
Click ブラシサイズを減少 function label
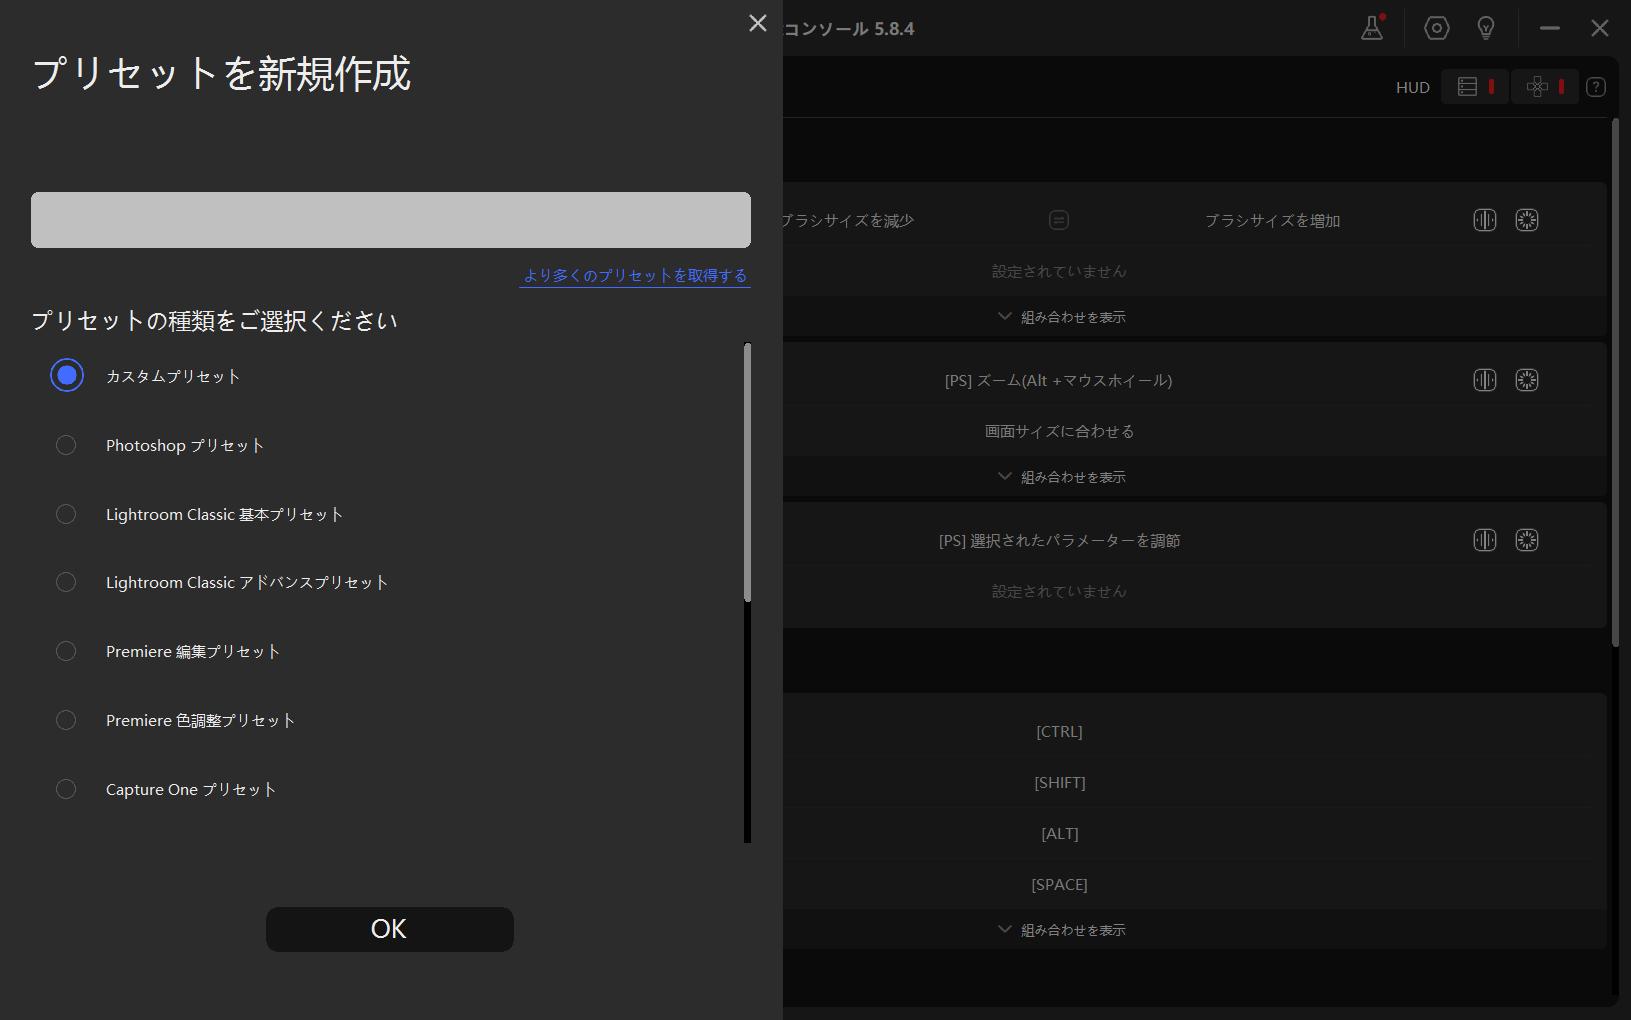(x=848, y=221)
